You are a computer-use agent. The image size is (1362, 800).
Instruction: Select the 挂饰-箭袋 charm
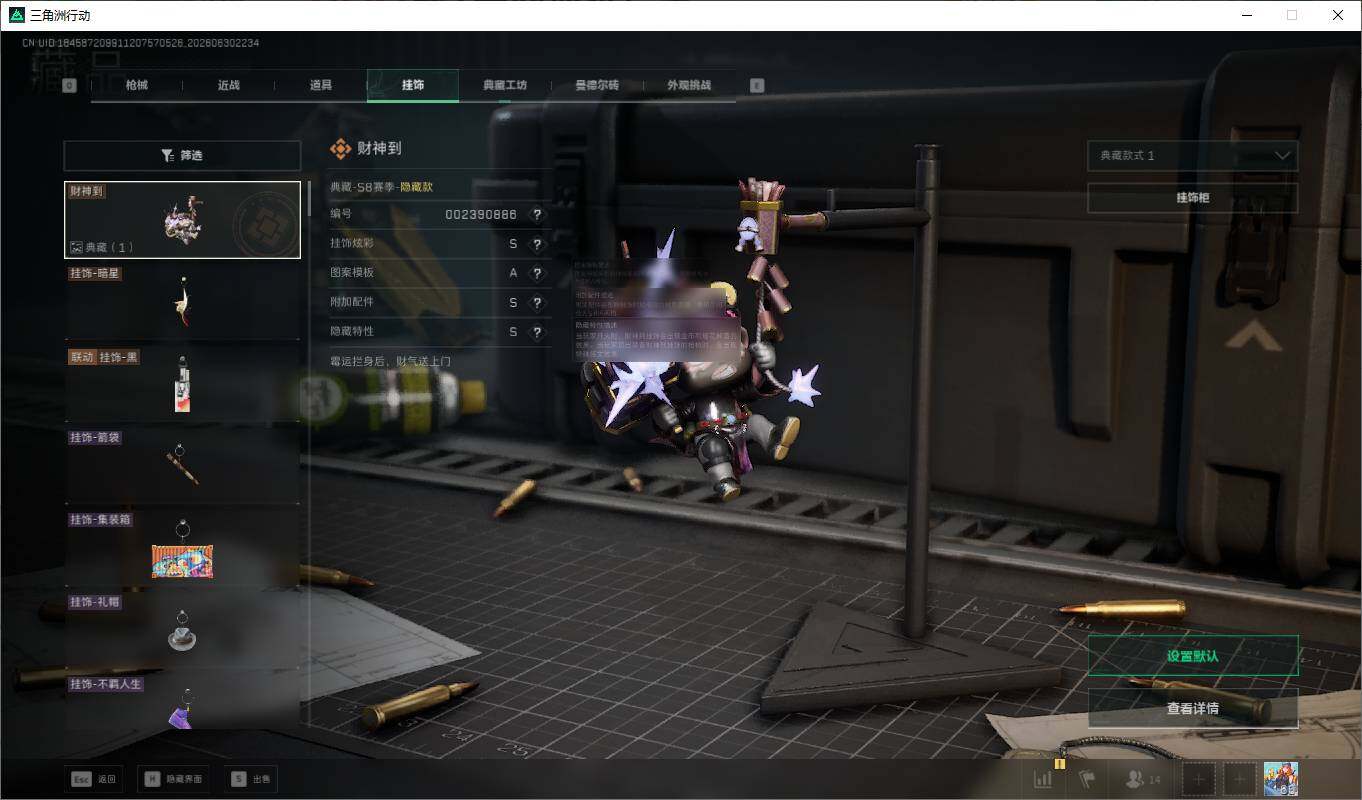pyautogui.click(x=182, y=466)
